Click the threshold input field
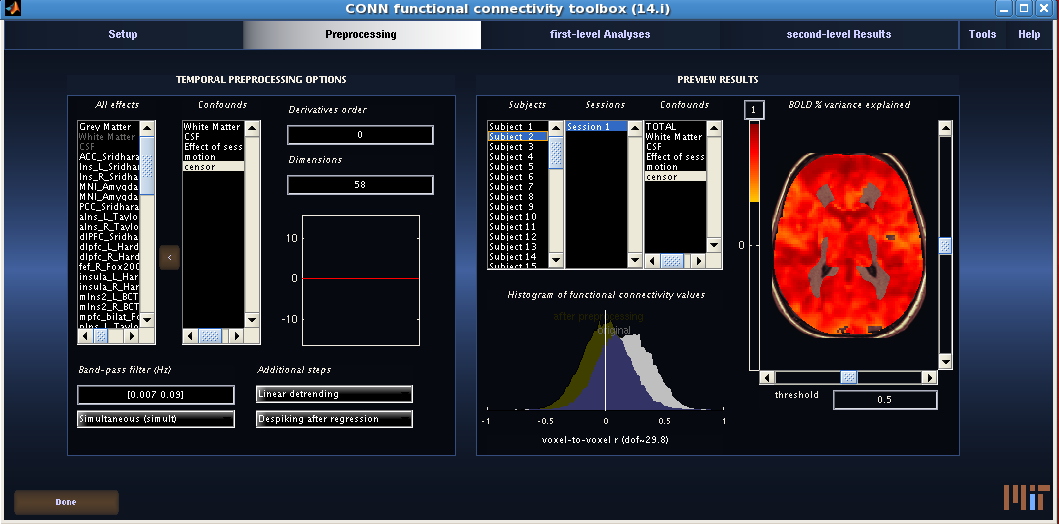 click(885, 400)
